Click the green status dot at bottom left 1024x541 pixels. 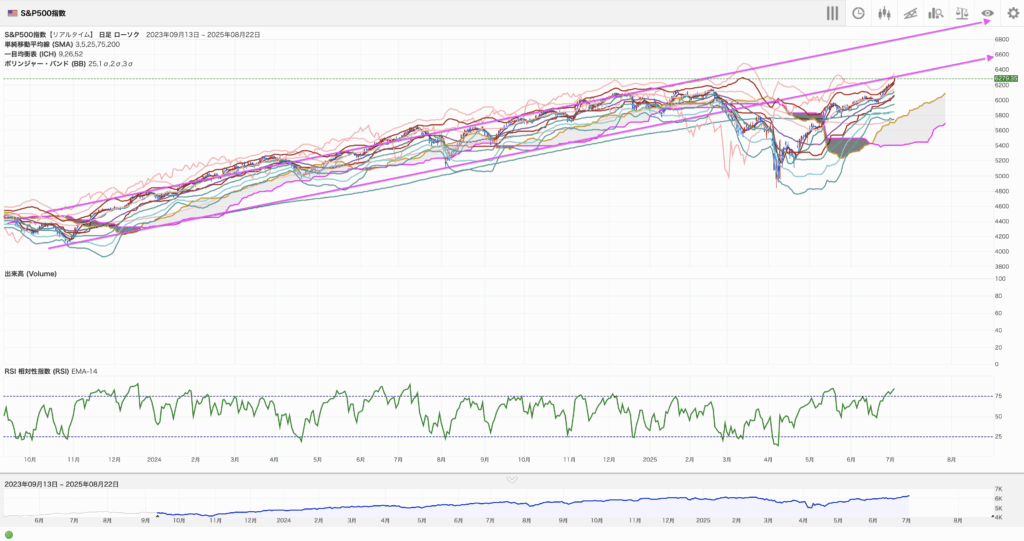coord(9,534)
